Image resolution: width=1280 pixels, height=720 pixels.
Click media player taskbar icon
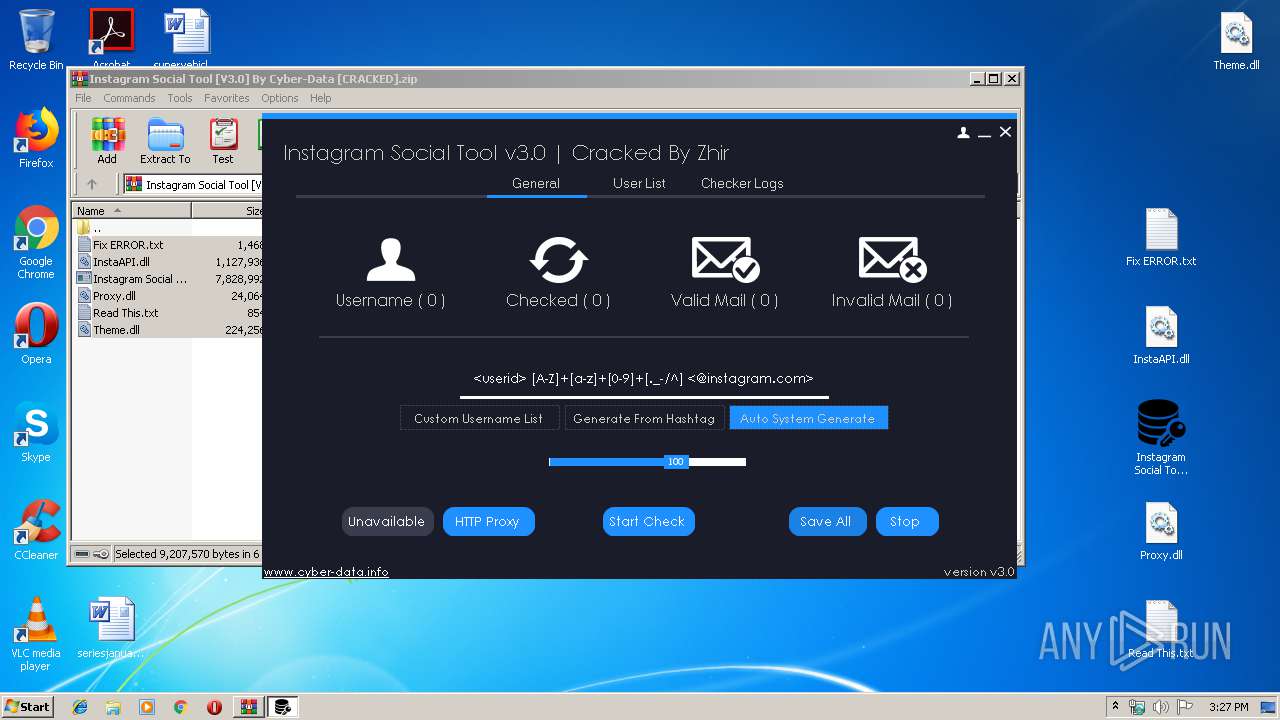pyautogui.click(x=147, y=707)
